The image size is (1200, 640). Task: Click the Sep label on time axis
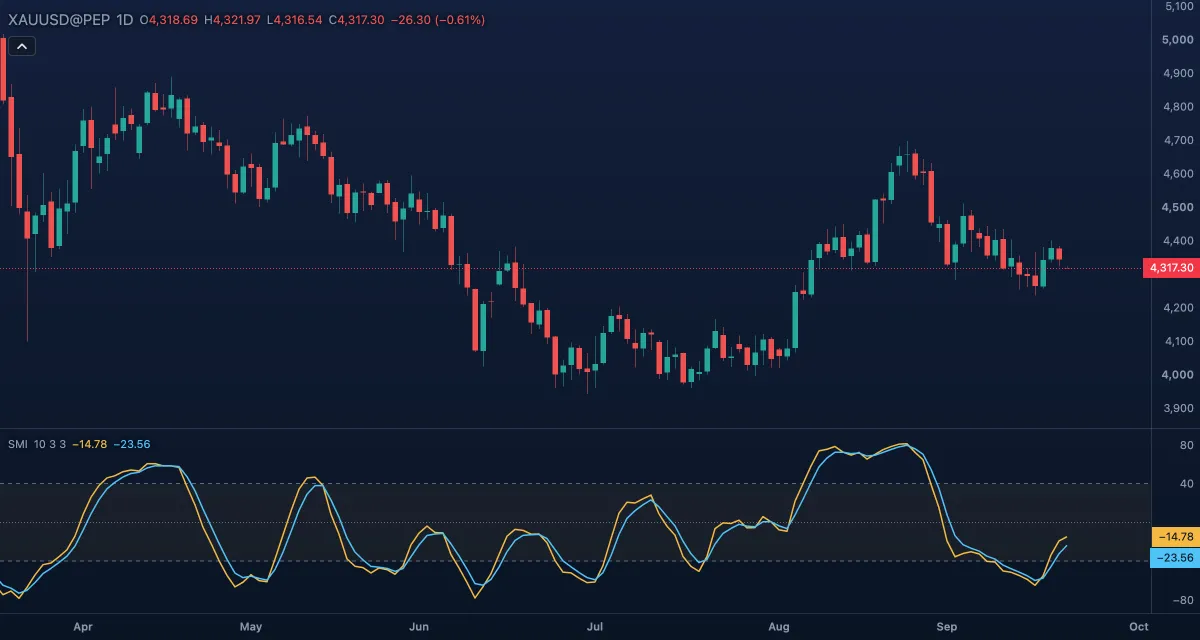click(947, 627)
